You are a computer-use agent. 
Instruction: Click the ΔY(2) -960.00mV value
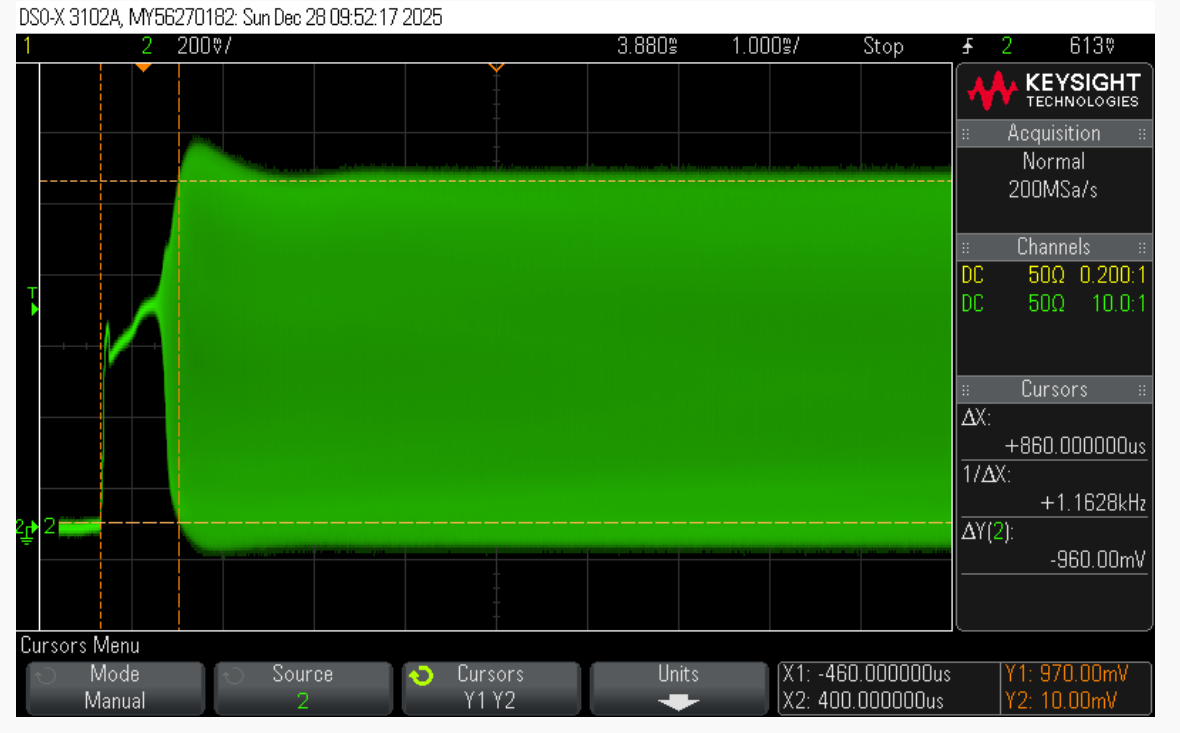click(1097, 560)
